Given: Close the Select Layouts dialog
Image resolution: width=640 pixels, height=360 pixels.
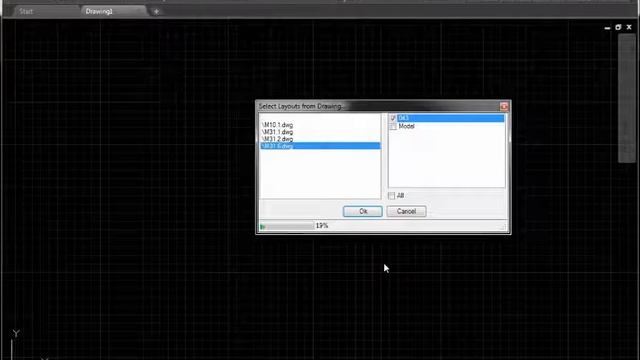Looking at the screenshot, I should pos(504,107).
